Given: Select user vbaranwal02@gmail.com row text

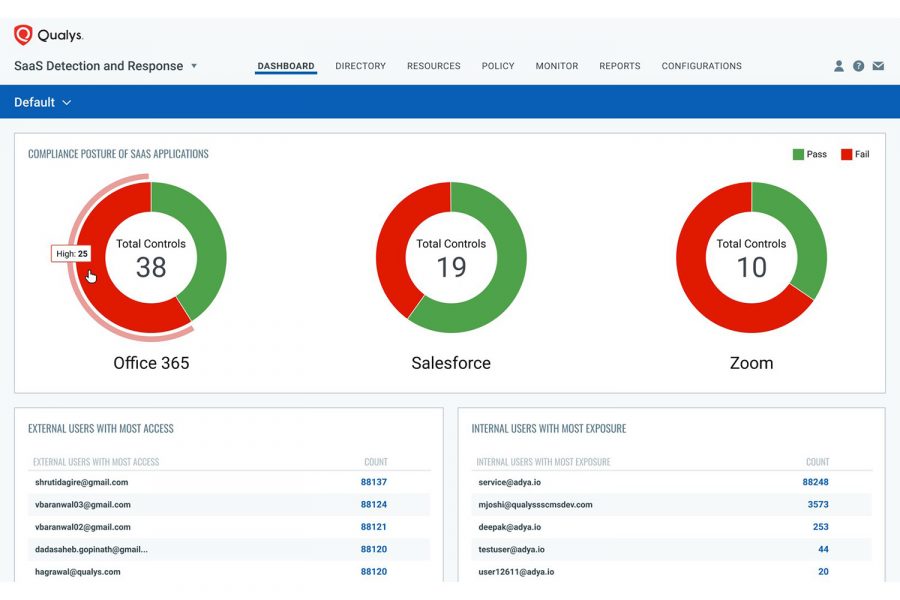Looking at the screenshot, I should tap(83, 527).
